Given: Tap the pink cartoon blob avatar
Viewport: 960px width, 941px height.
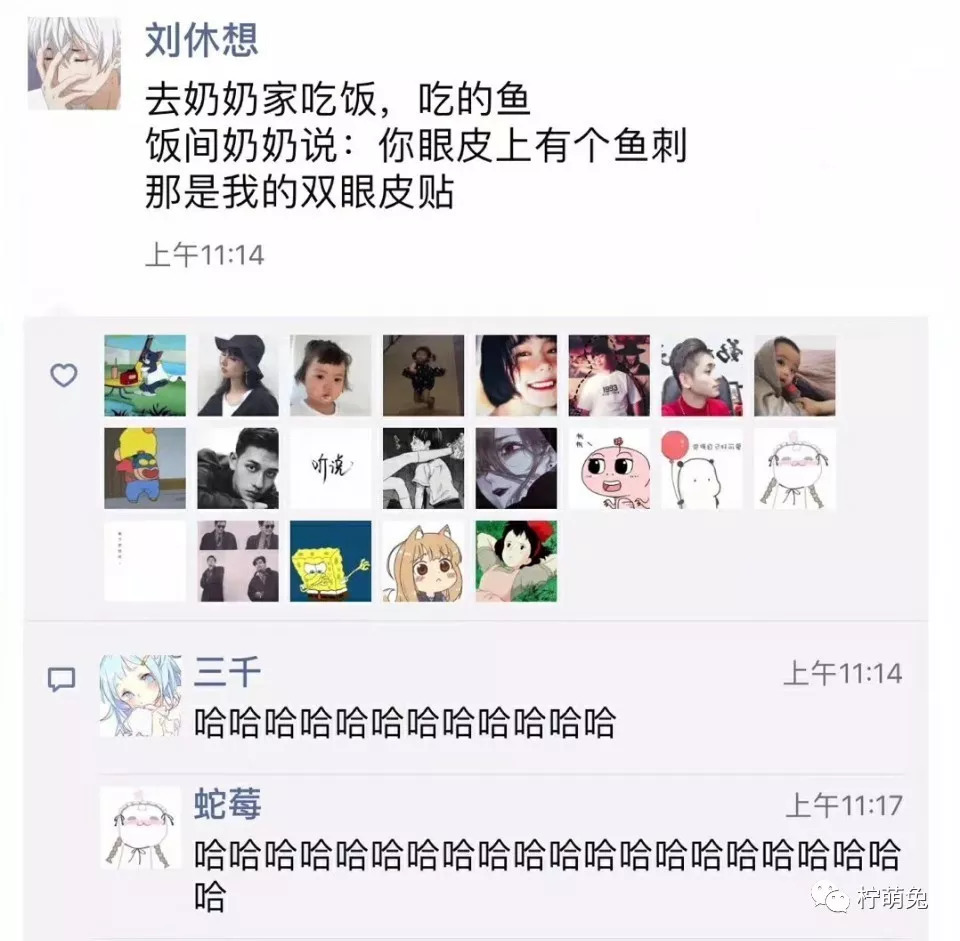Looking at the screenshot, I should point(609,468).
